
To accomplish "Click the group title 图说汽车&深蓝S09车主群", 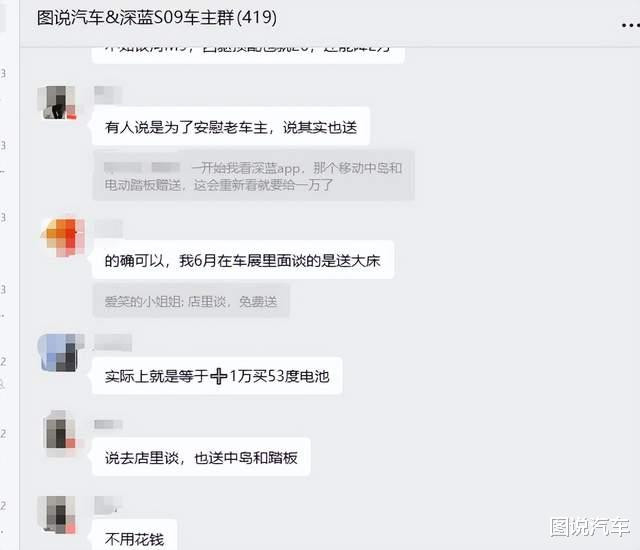I will (157, 18).
